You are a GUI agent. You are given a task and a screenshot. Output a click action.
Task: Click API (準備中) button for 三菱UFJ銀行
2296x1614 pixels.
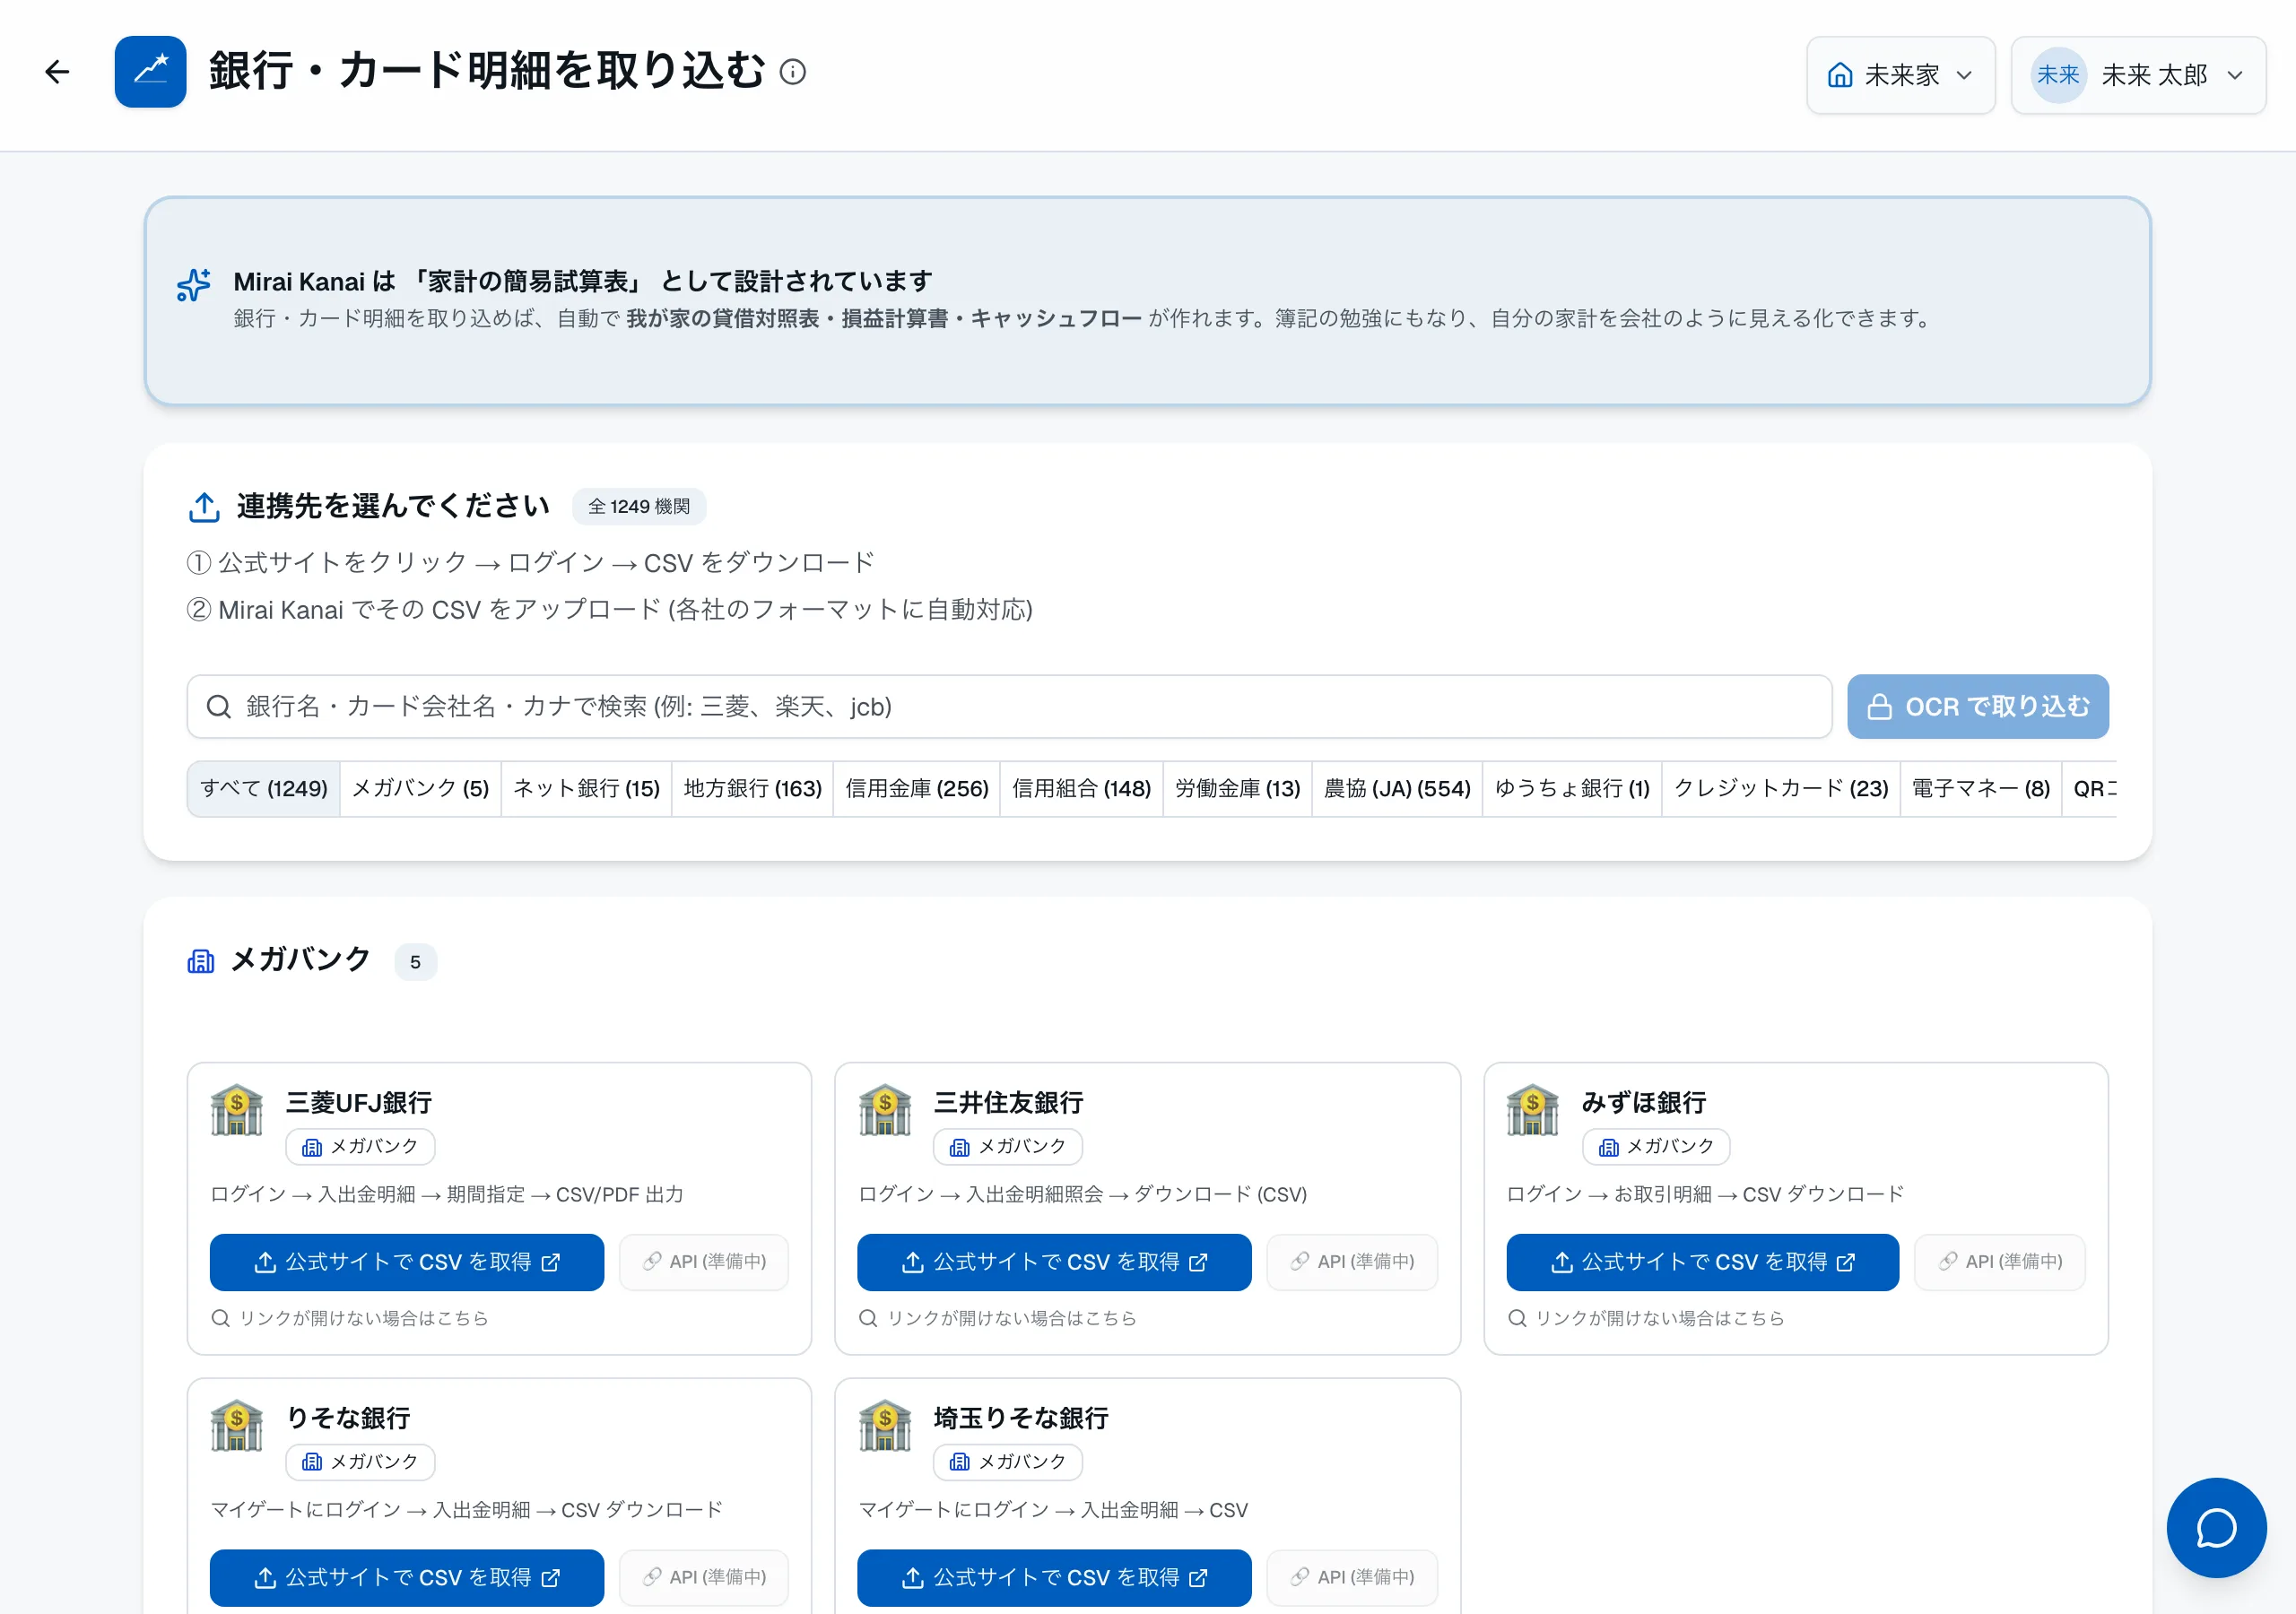pos(704,1263)
